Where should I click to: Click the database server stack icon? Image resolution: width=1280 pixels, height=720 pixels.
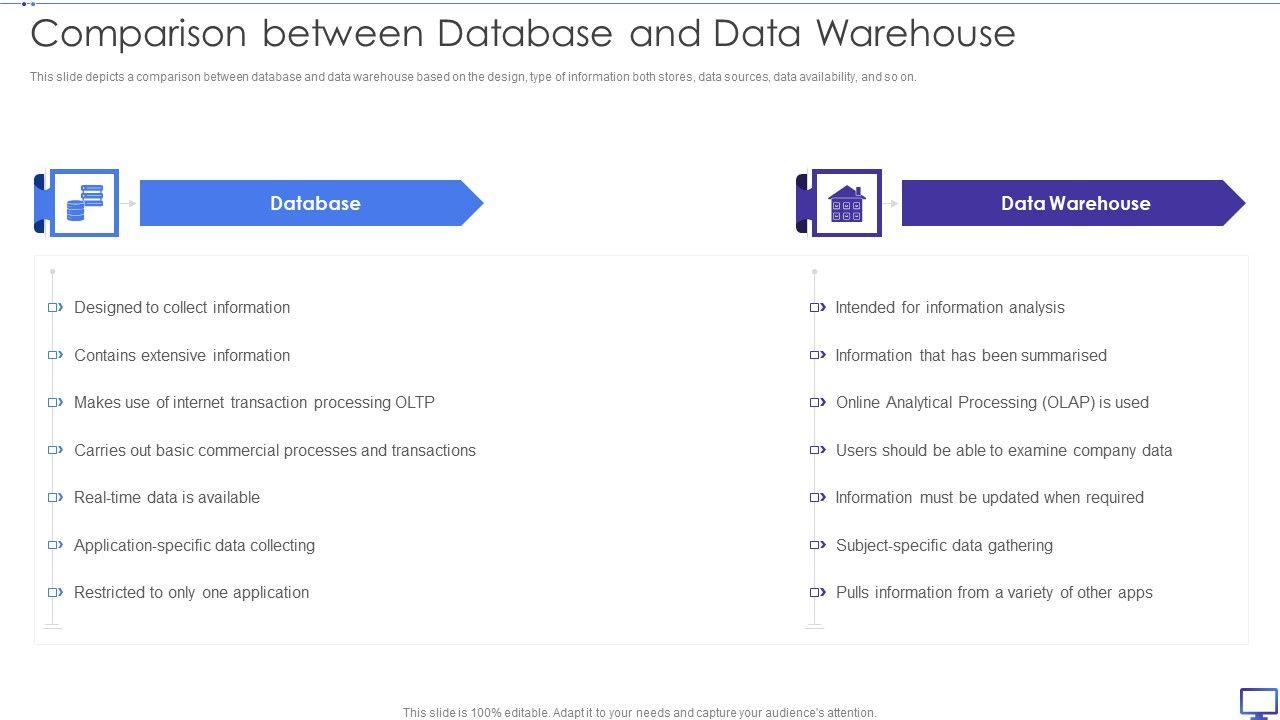point(84,203)
